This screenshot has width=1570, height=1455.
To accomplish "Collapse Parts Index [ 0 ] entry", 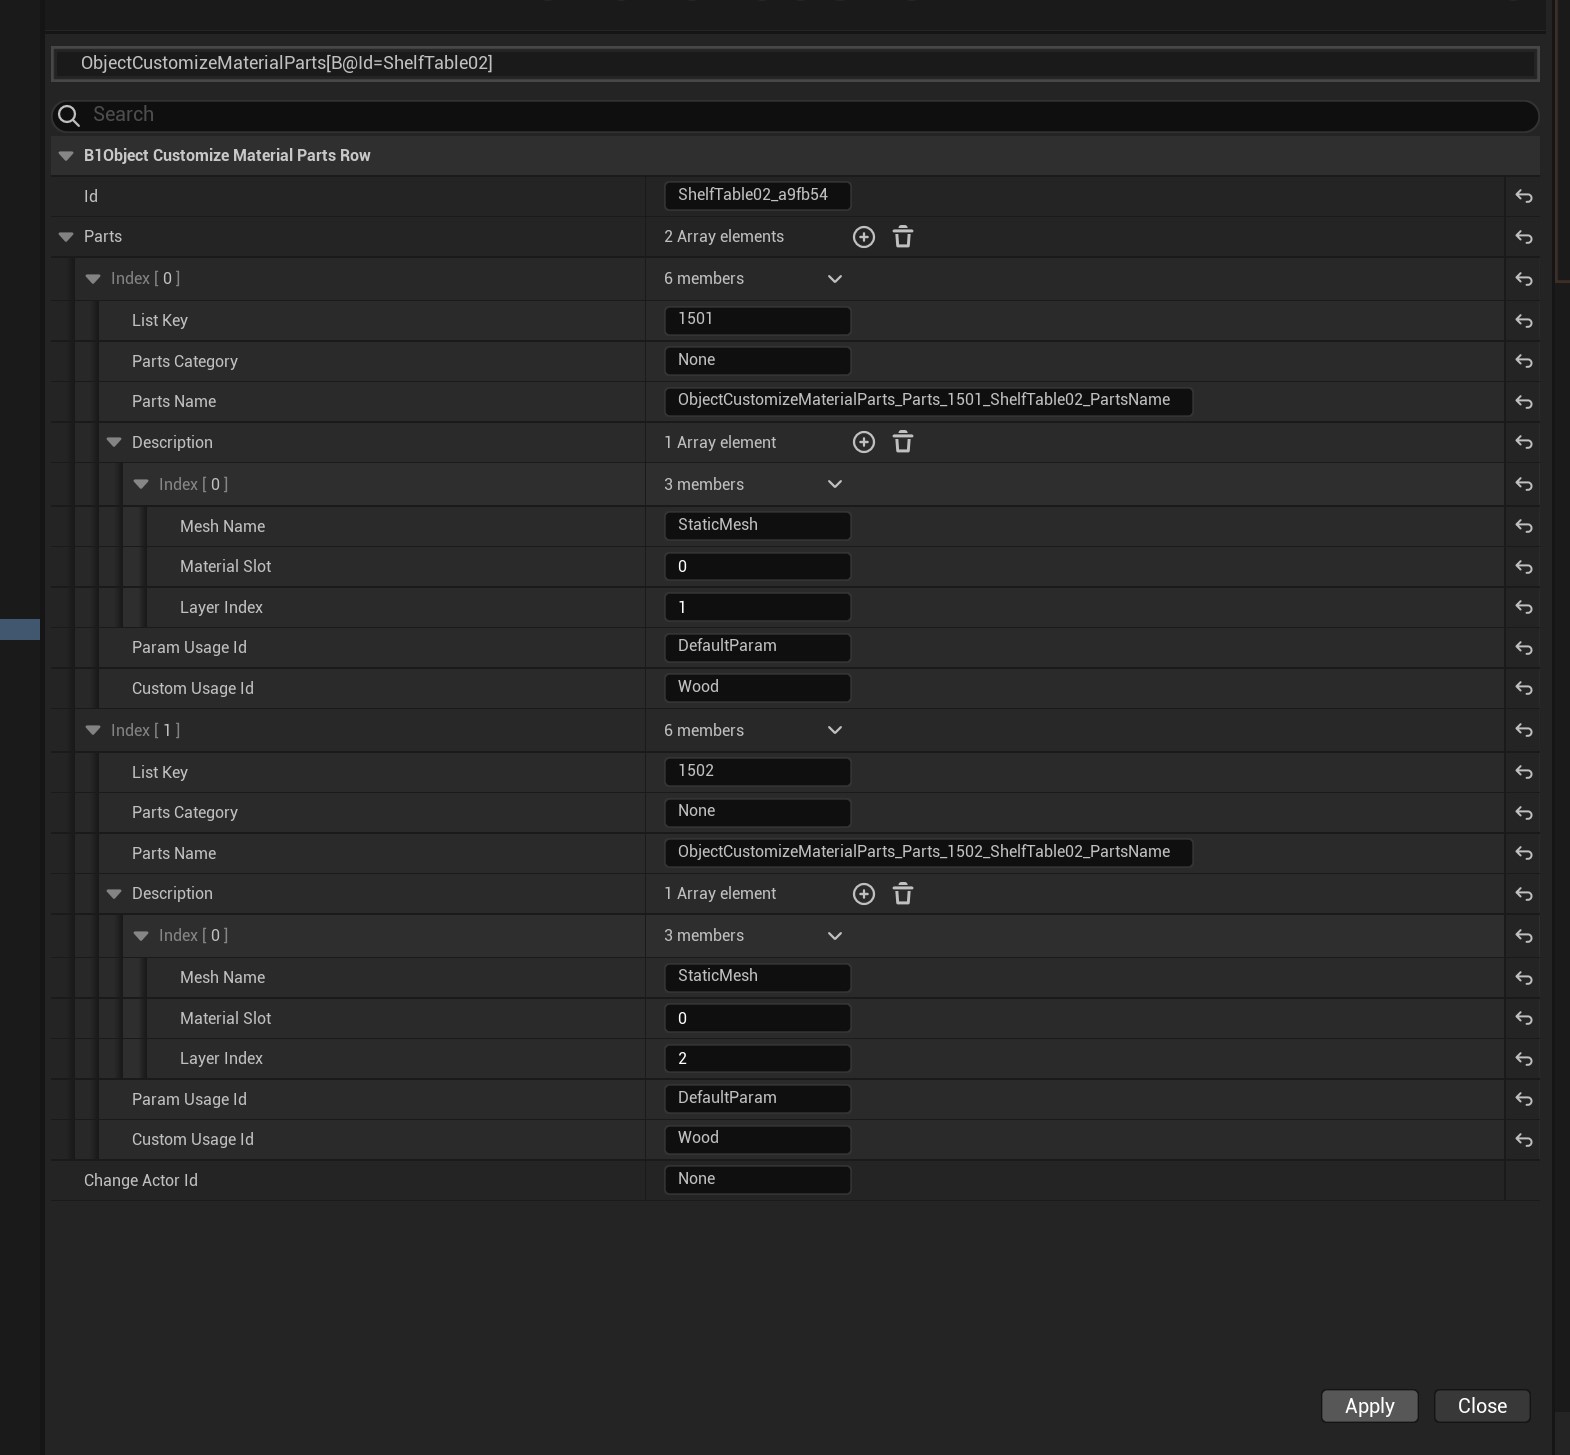I will point(93,279).
